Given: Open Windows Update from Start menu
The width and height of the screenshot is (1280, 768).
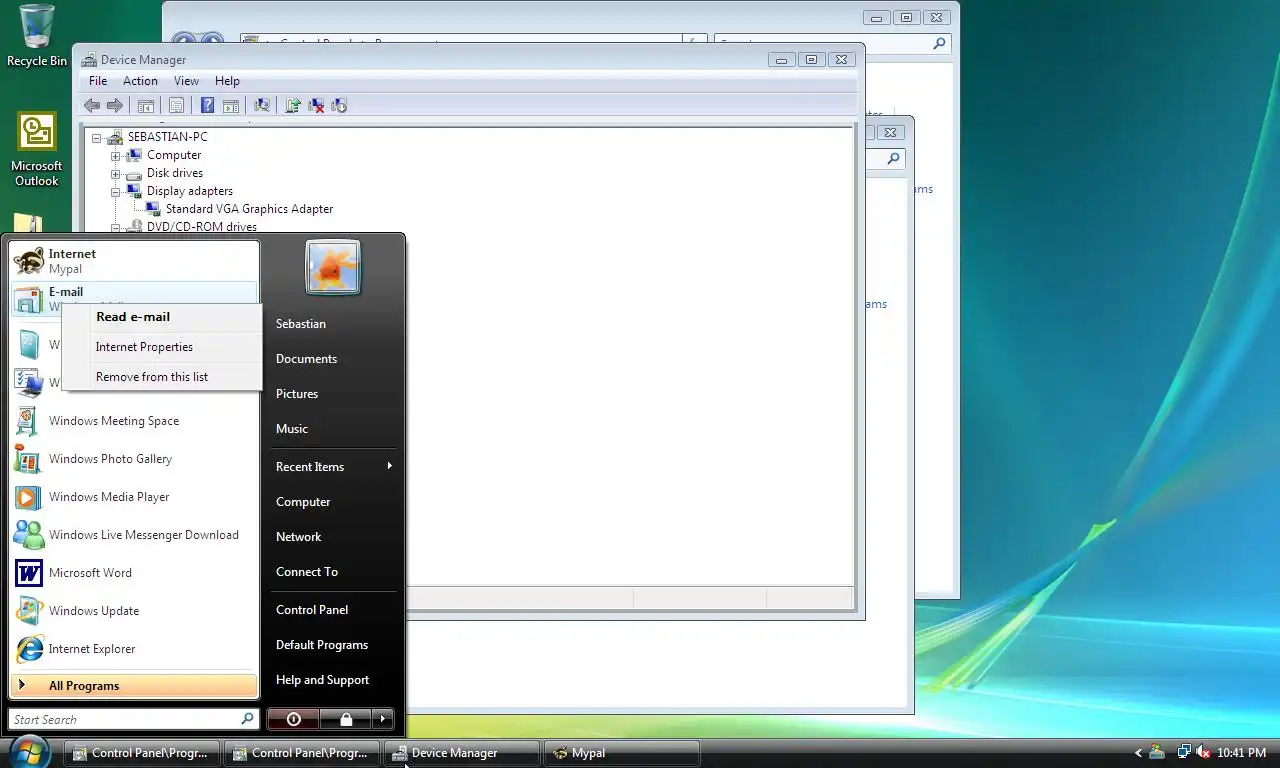Looking at the screenshot, I should click(x=134, y=611).
